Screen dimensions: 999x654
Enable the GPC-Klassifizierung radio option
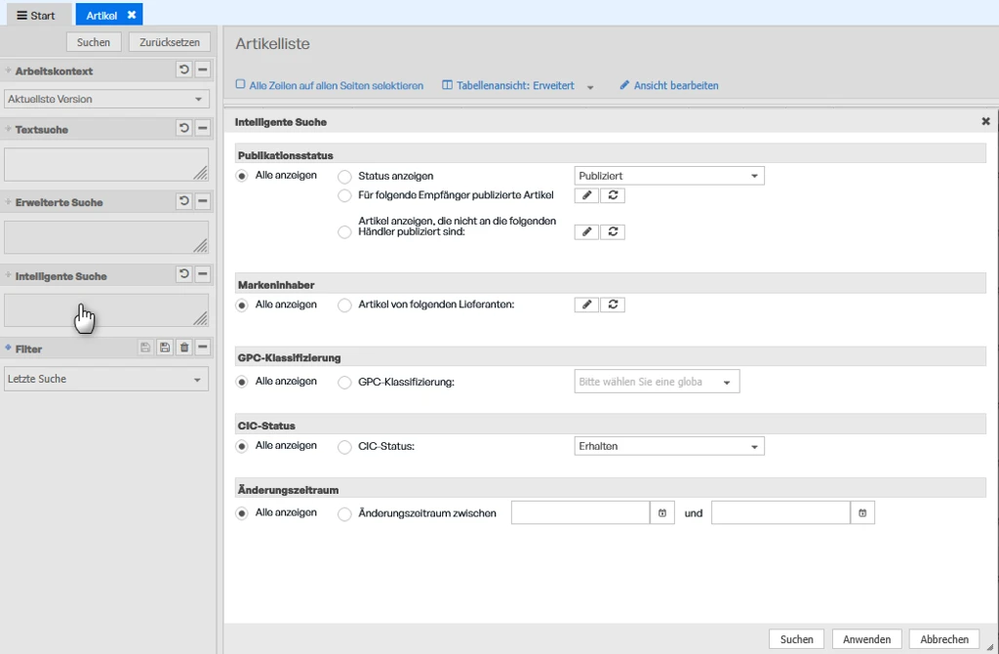point(345,382)
